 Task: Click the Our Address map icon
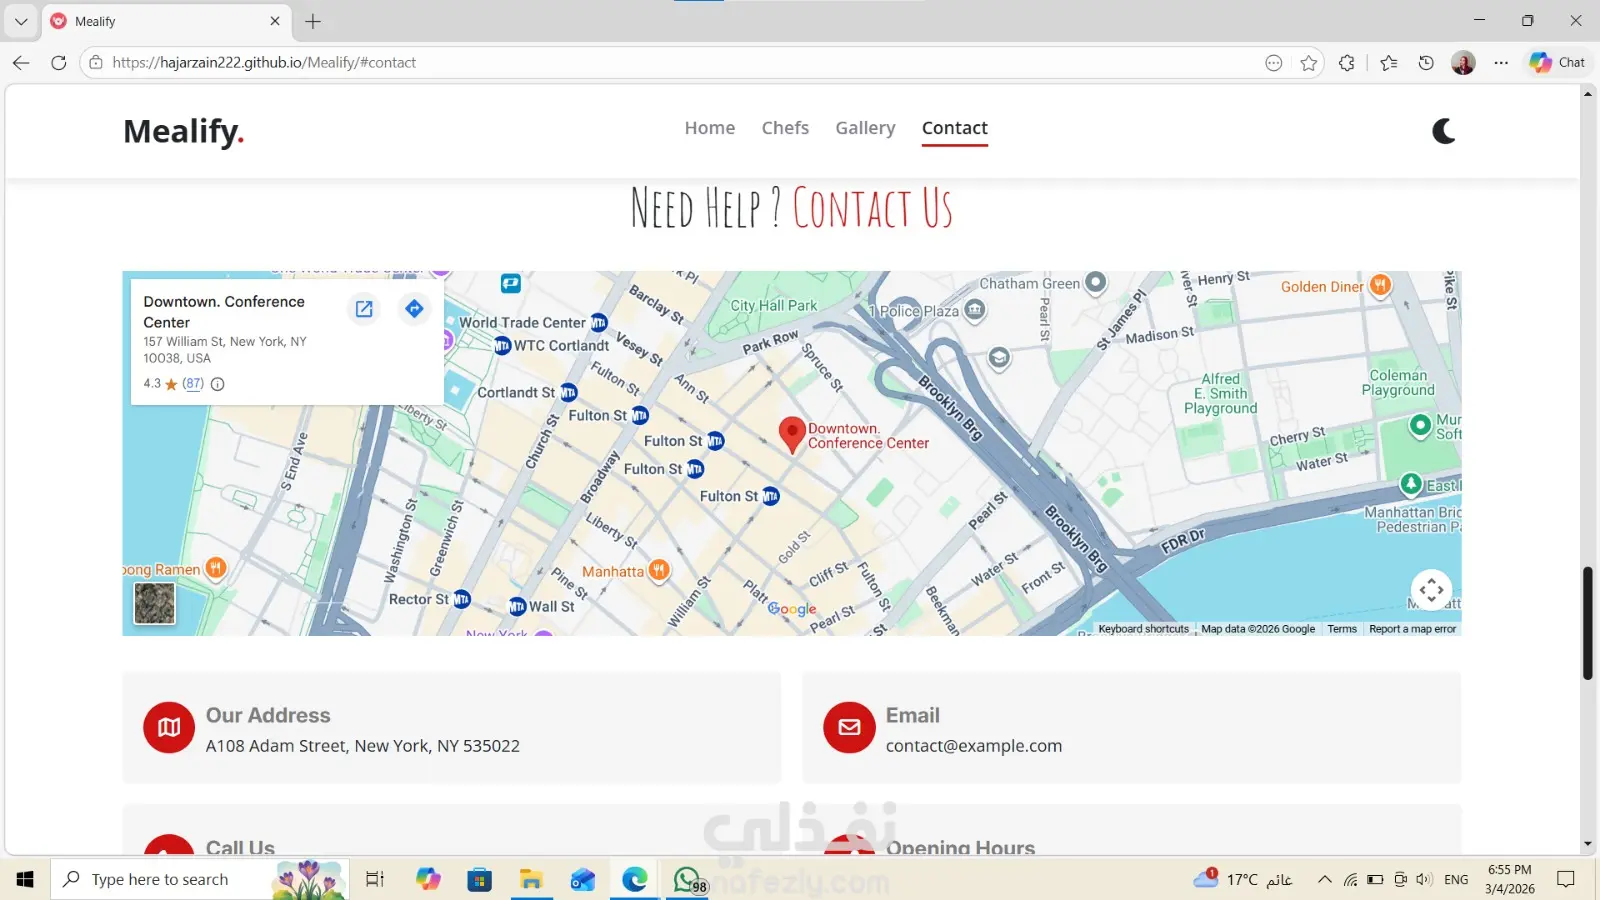coord(169,727)
